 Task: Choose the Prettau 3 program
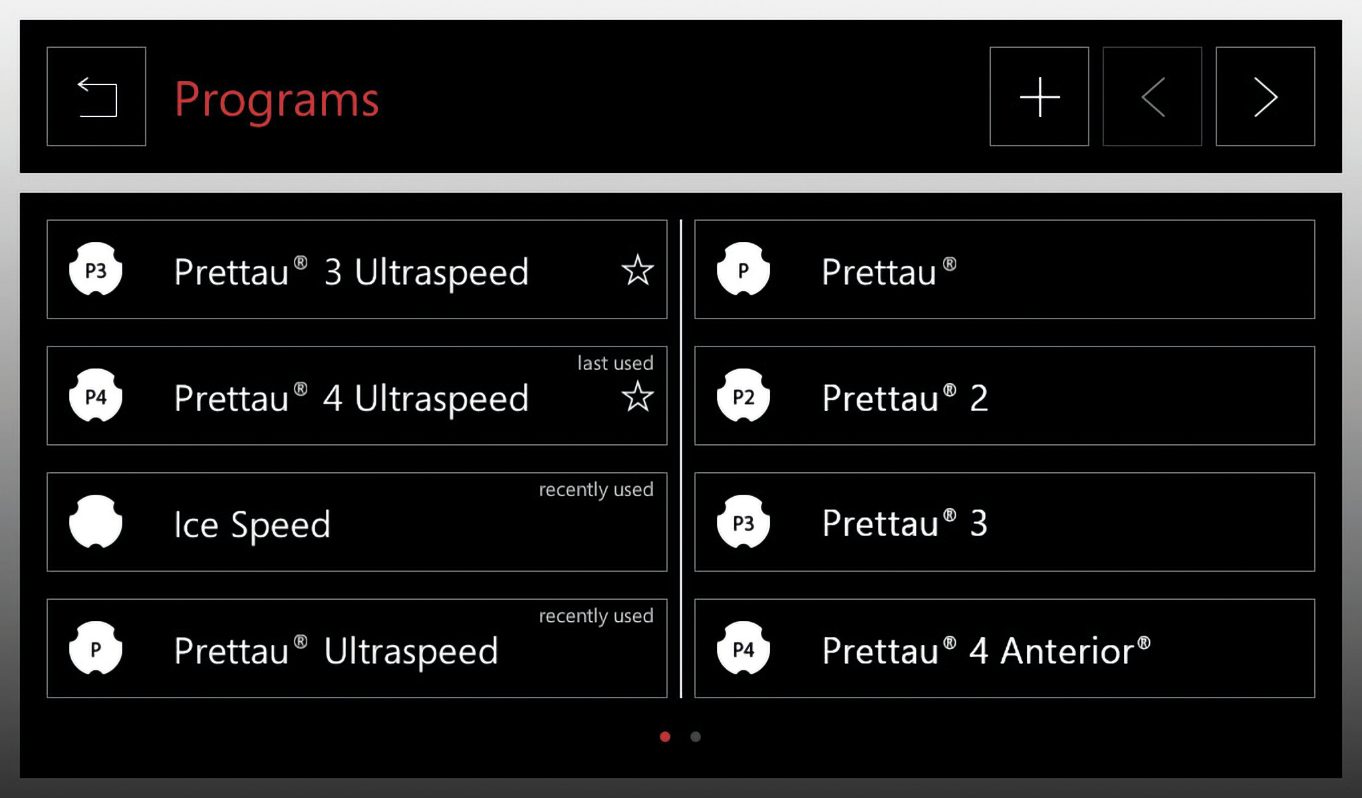point(904,523)
